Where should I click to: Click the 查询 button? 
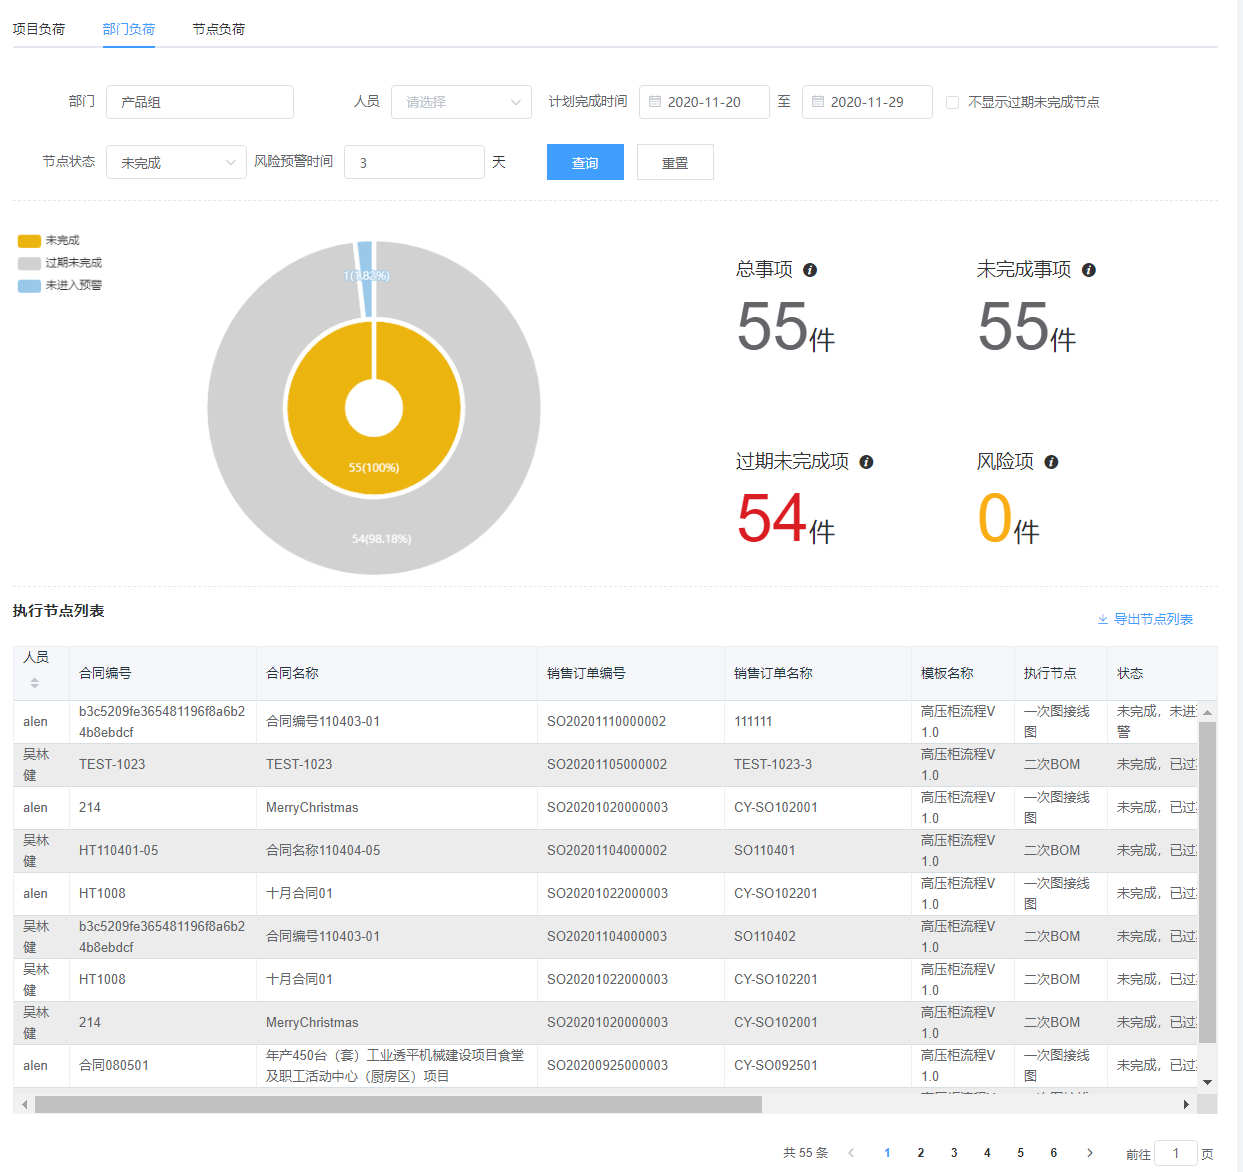(585, 162)
